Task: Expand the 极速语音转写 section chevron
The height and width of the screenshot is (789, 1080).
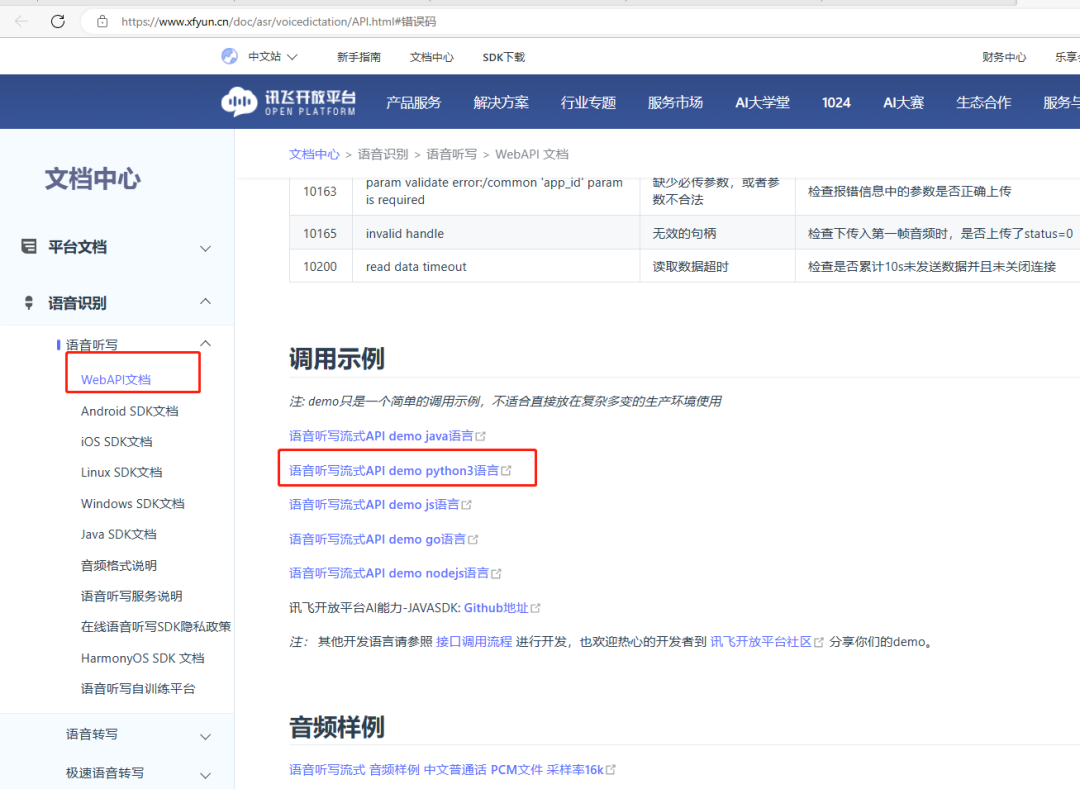Action: click(205, 775)
